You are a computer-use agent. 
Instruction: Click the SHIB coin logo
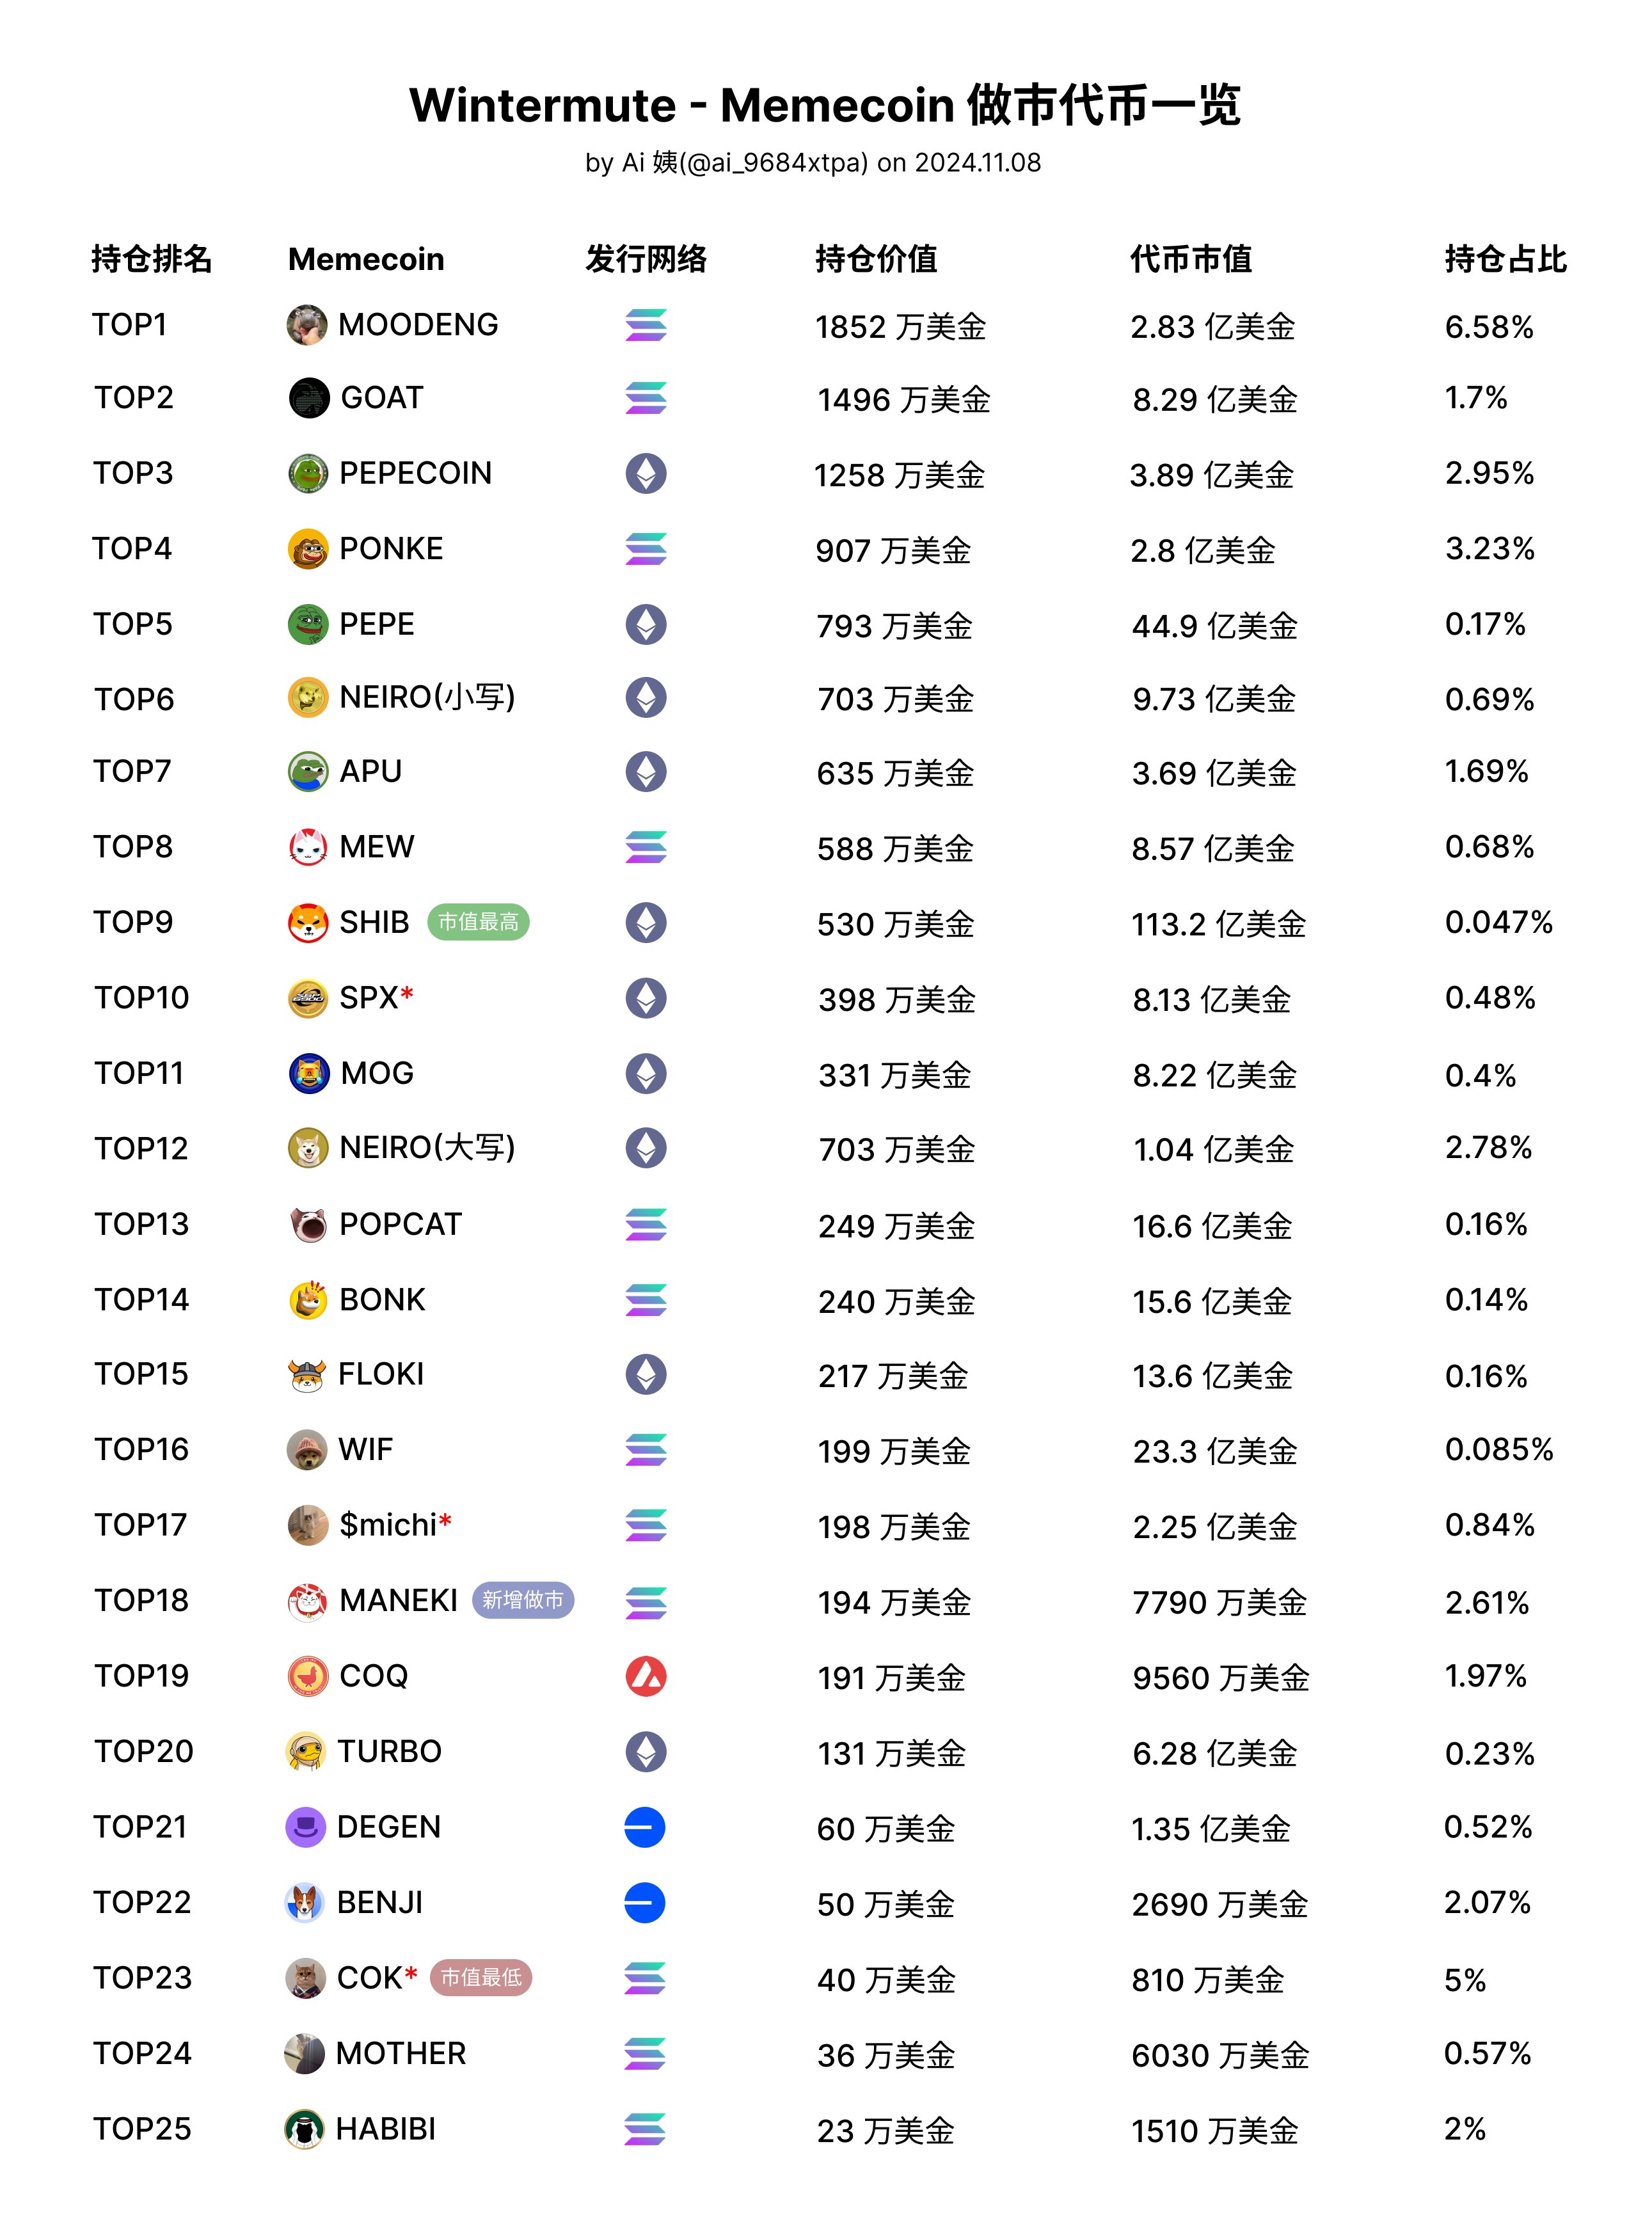coord(308,922)
